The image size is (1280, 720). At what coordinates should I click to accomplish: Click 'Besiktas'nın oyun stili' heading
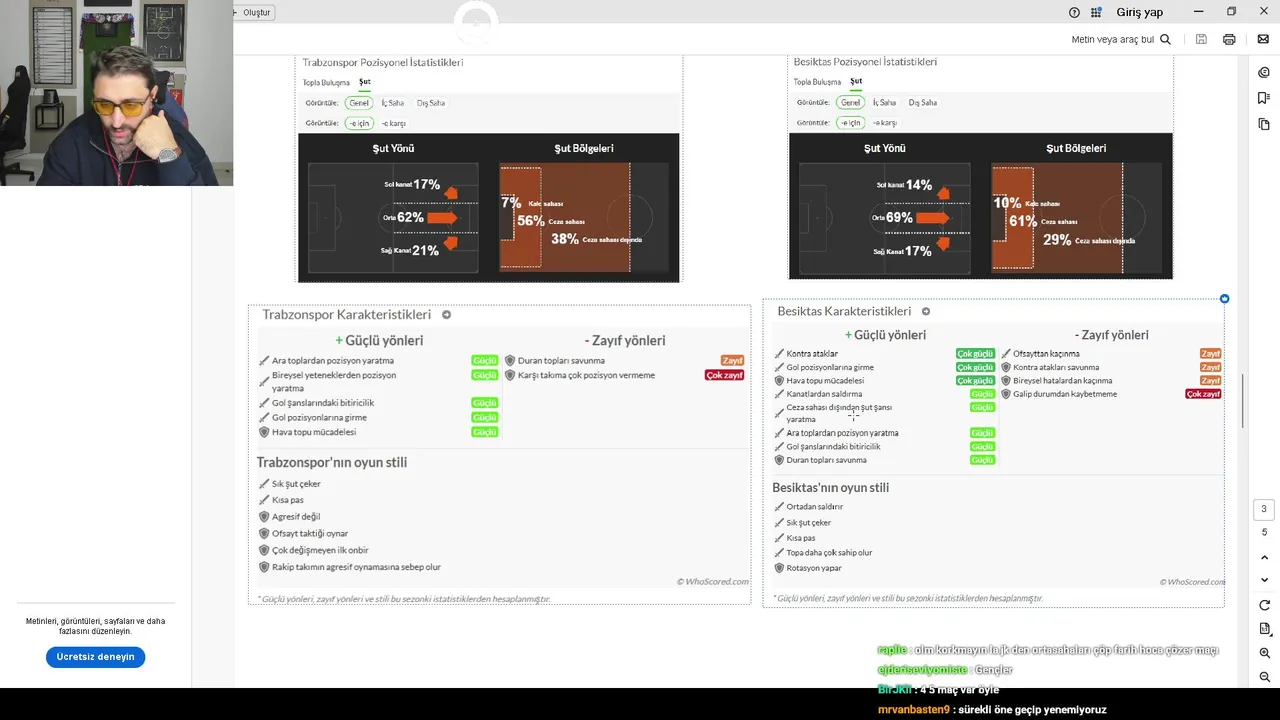pyautogui.click(x=830, y=487)
